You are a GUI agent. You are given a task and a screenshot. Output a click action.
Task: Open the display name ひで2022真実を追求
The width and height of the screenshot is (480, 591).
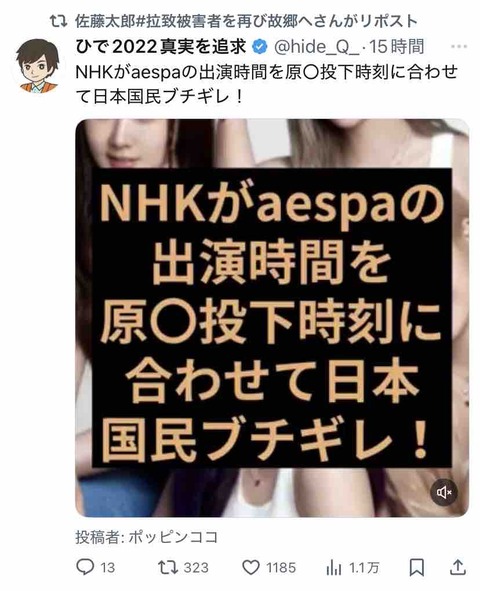click(x=161, y=47)
